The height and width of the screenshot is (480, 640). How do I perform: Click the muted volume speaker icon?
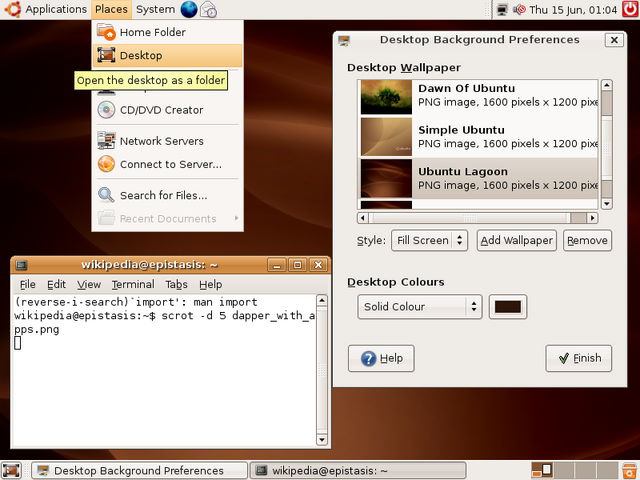click(519, 9)
